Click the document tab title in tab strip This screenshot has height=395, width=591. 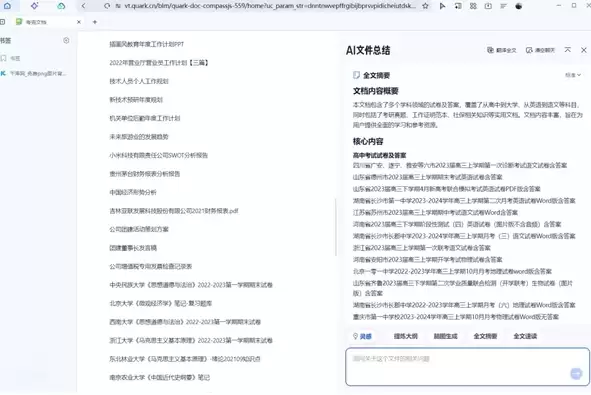pos(36,22)
